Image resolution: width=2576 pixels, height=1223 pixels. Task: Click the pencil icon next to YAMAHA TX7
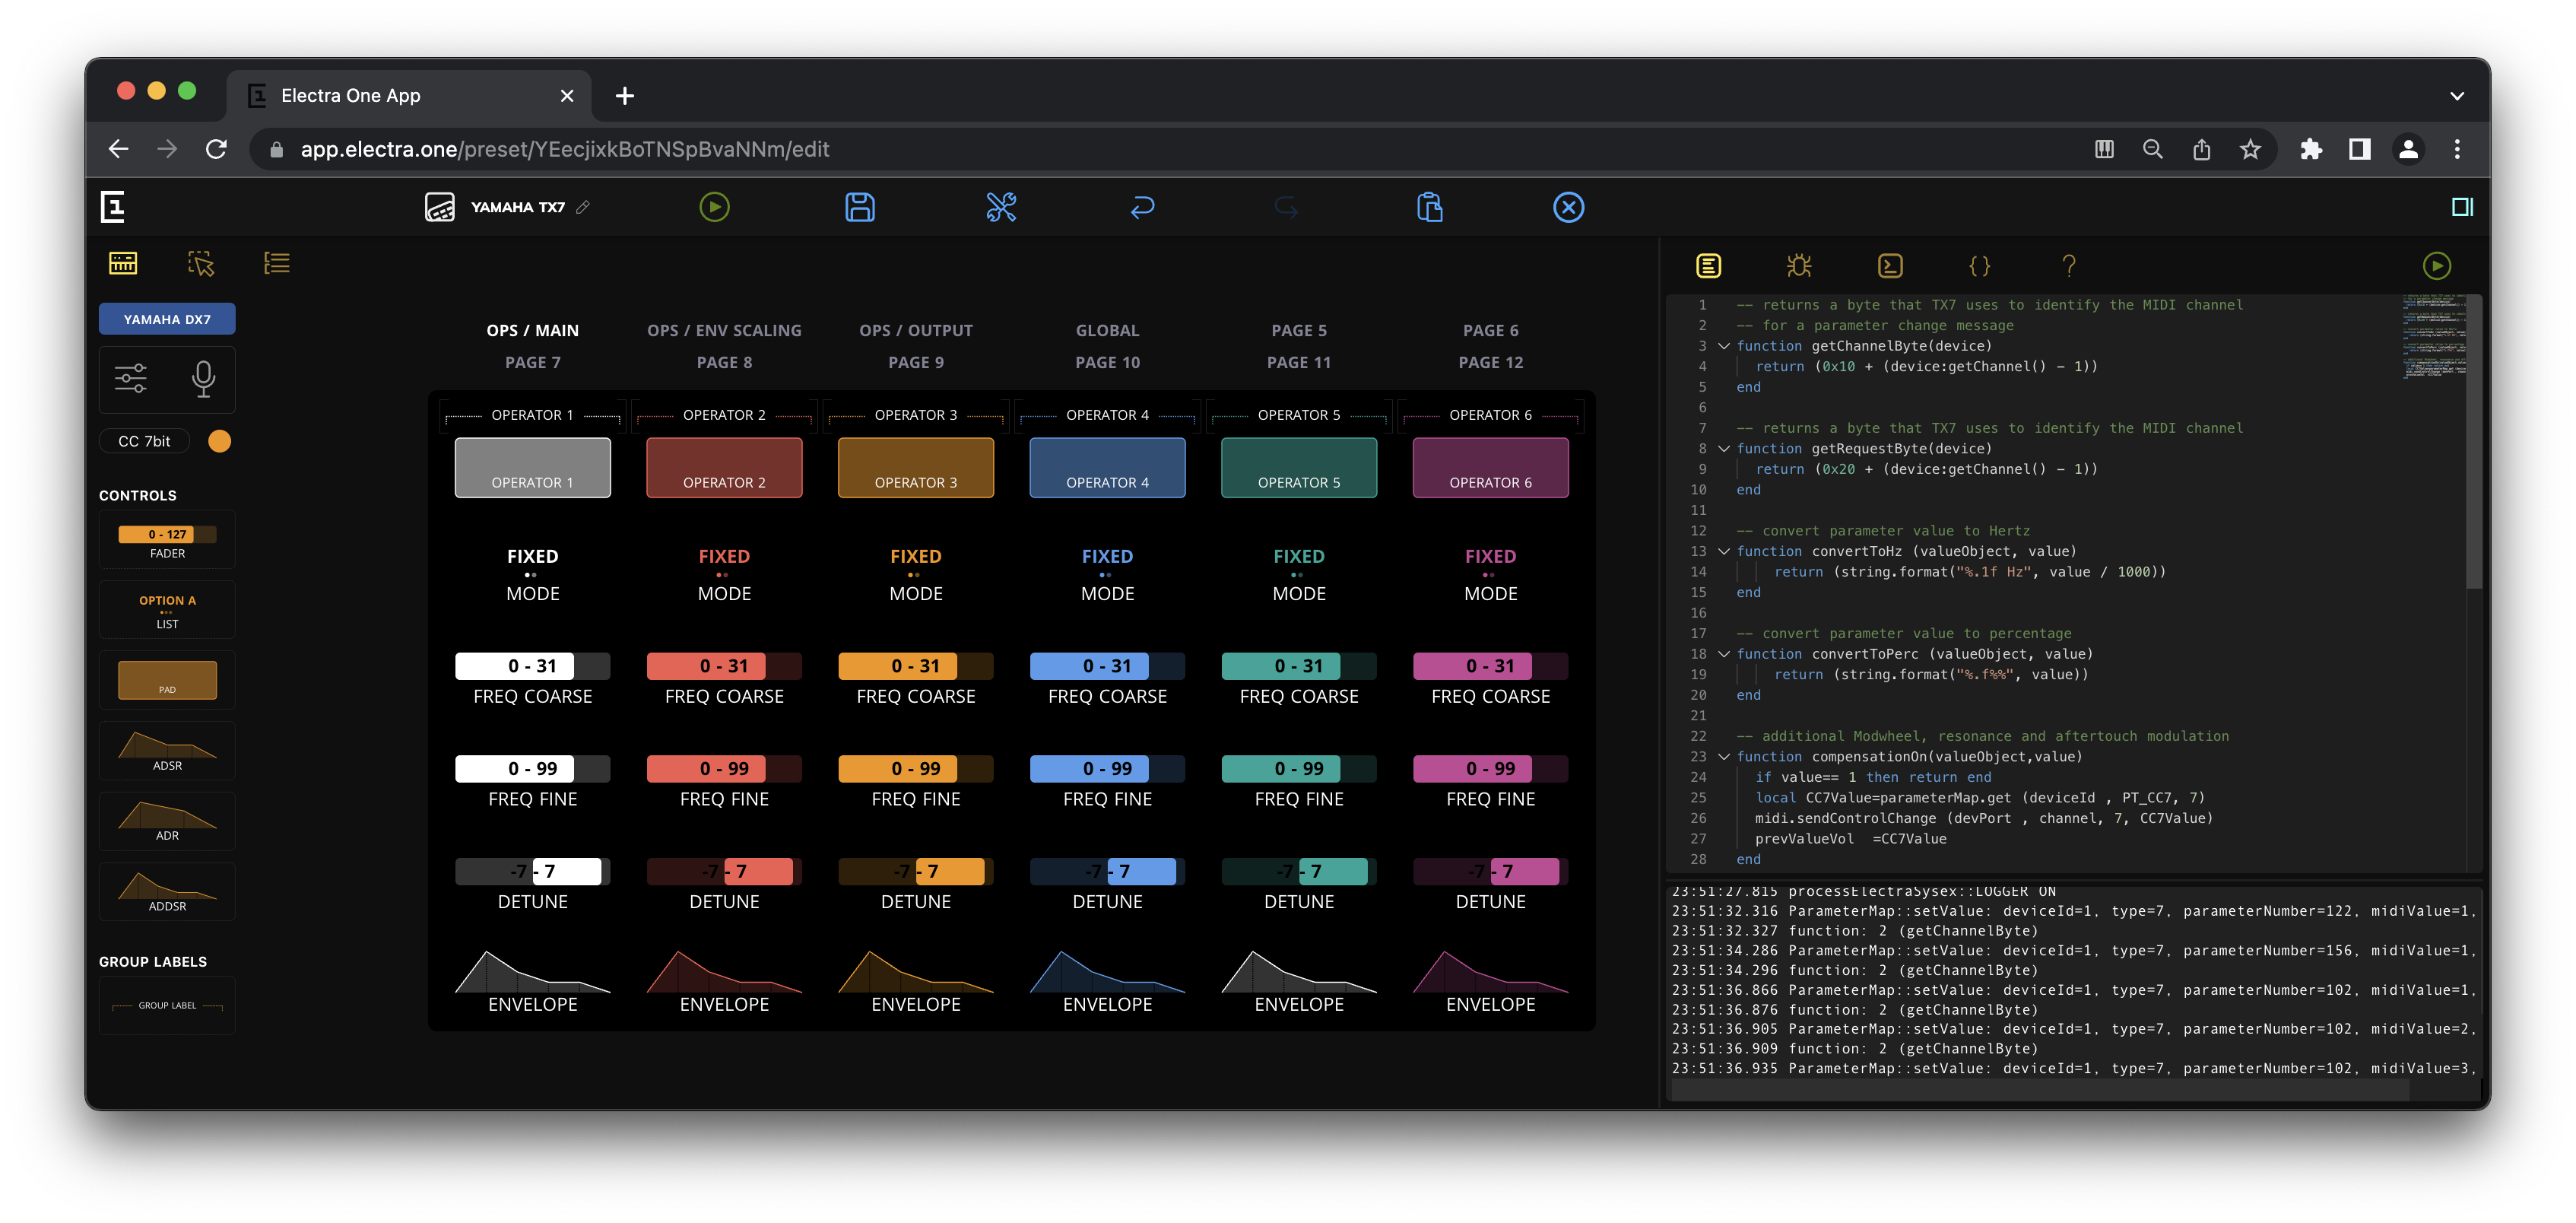click(583, 207)
